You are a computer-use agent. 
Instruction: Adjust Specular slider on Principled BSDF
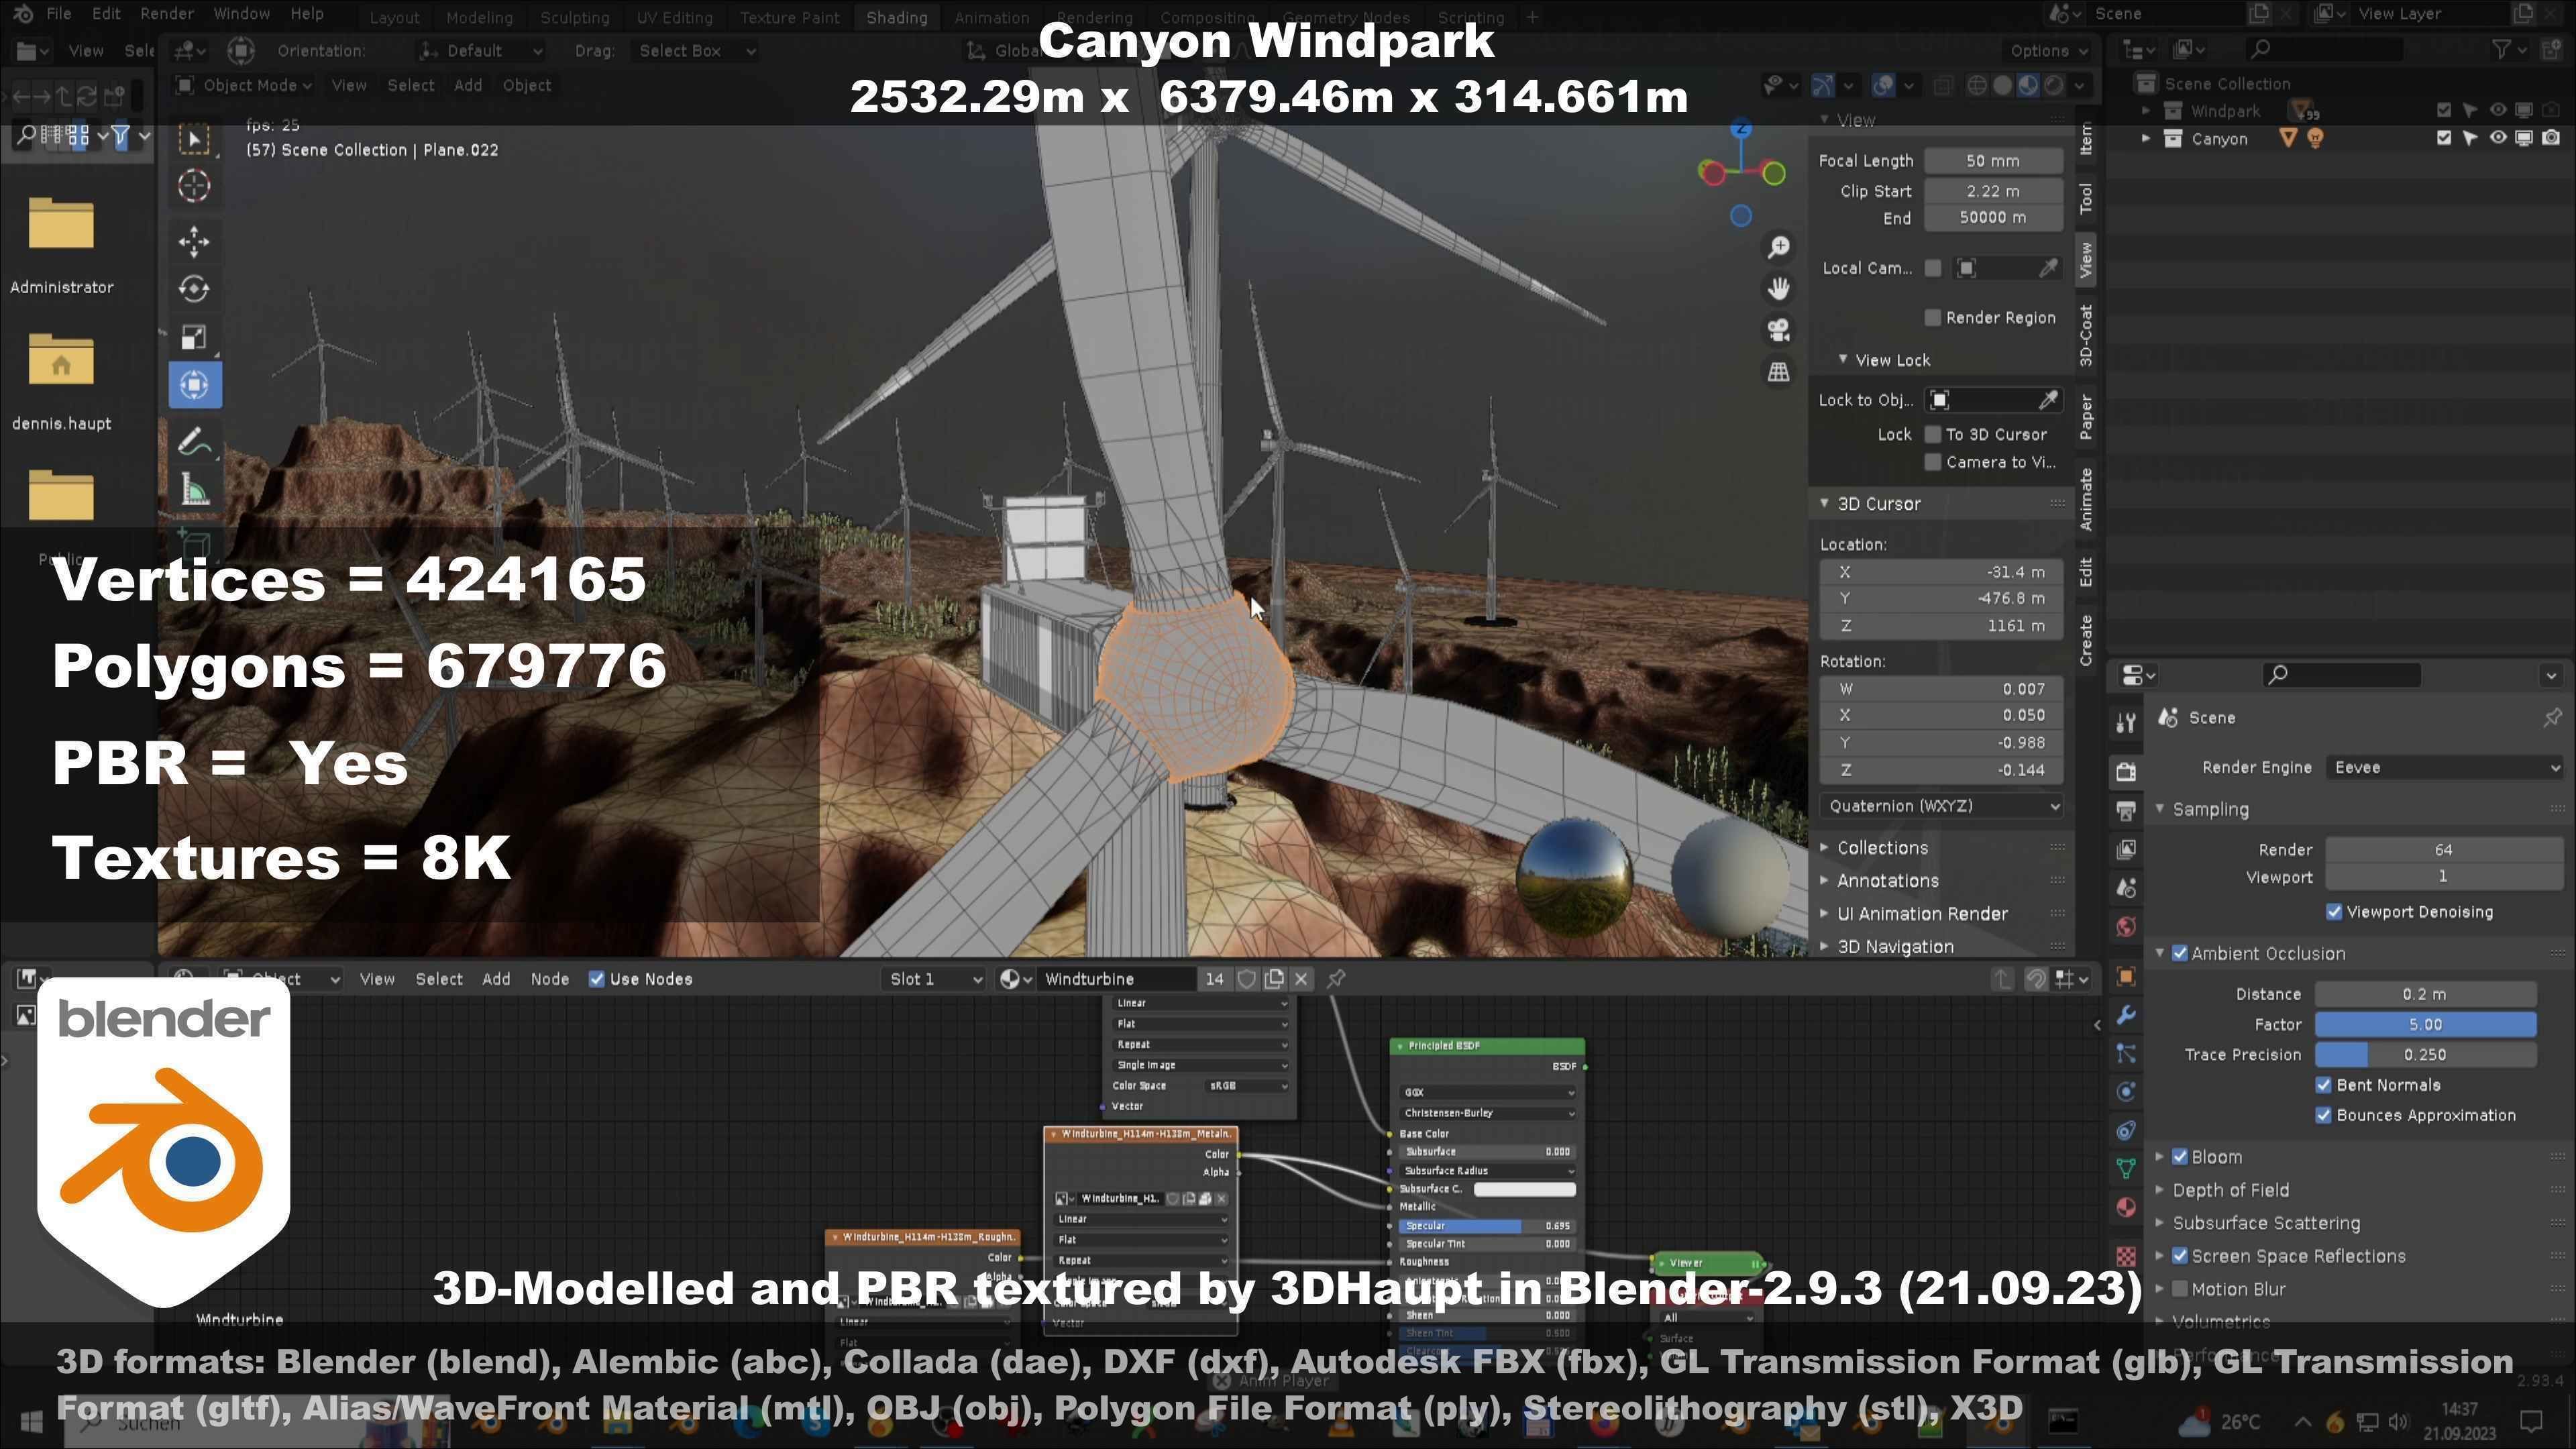[1486, 1226]
